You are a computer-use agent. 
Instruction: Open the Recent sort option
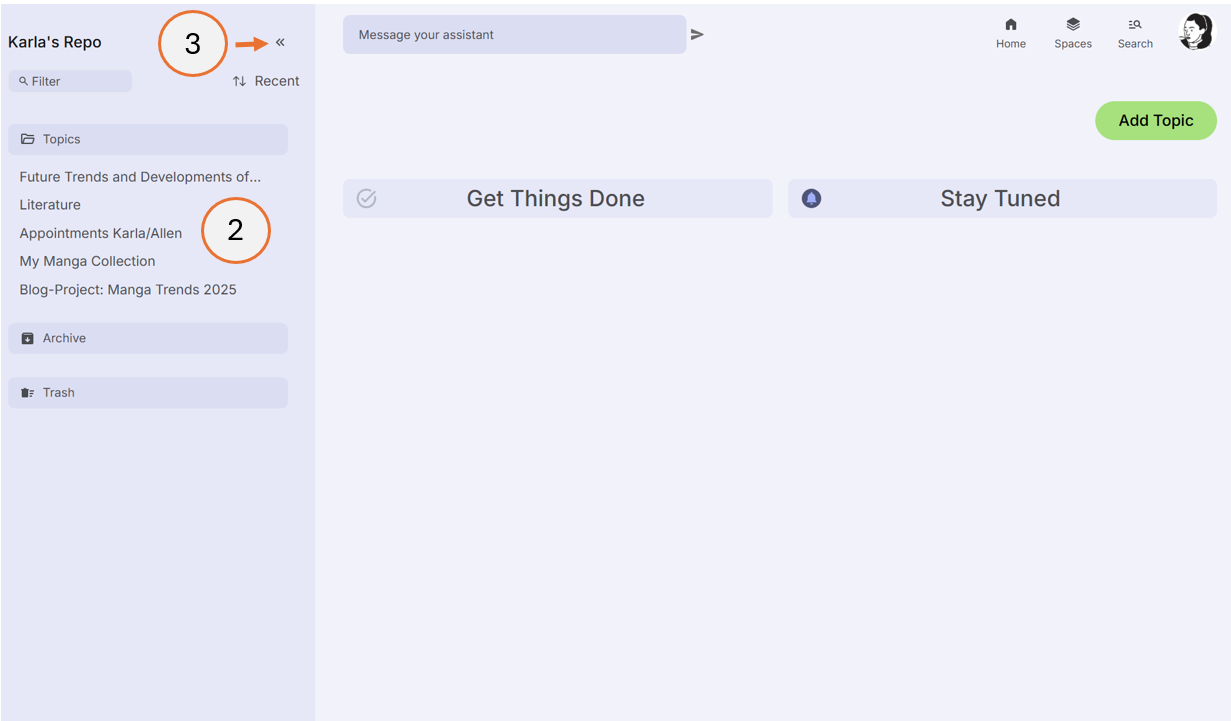[x=265, y=81]
